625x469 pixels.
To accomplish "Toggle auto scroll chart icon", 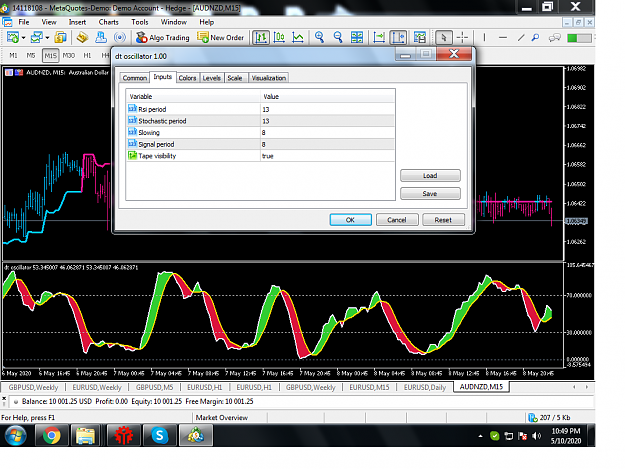I will (x=379, y=37).
